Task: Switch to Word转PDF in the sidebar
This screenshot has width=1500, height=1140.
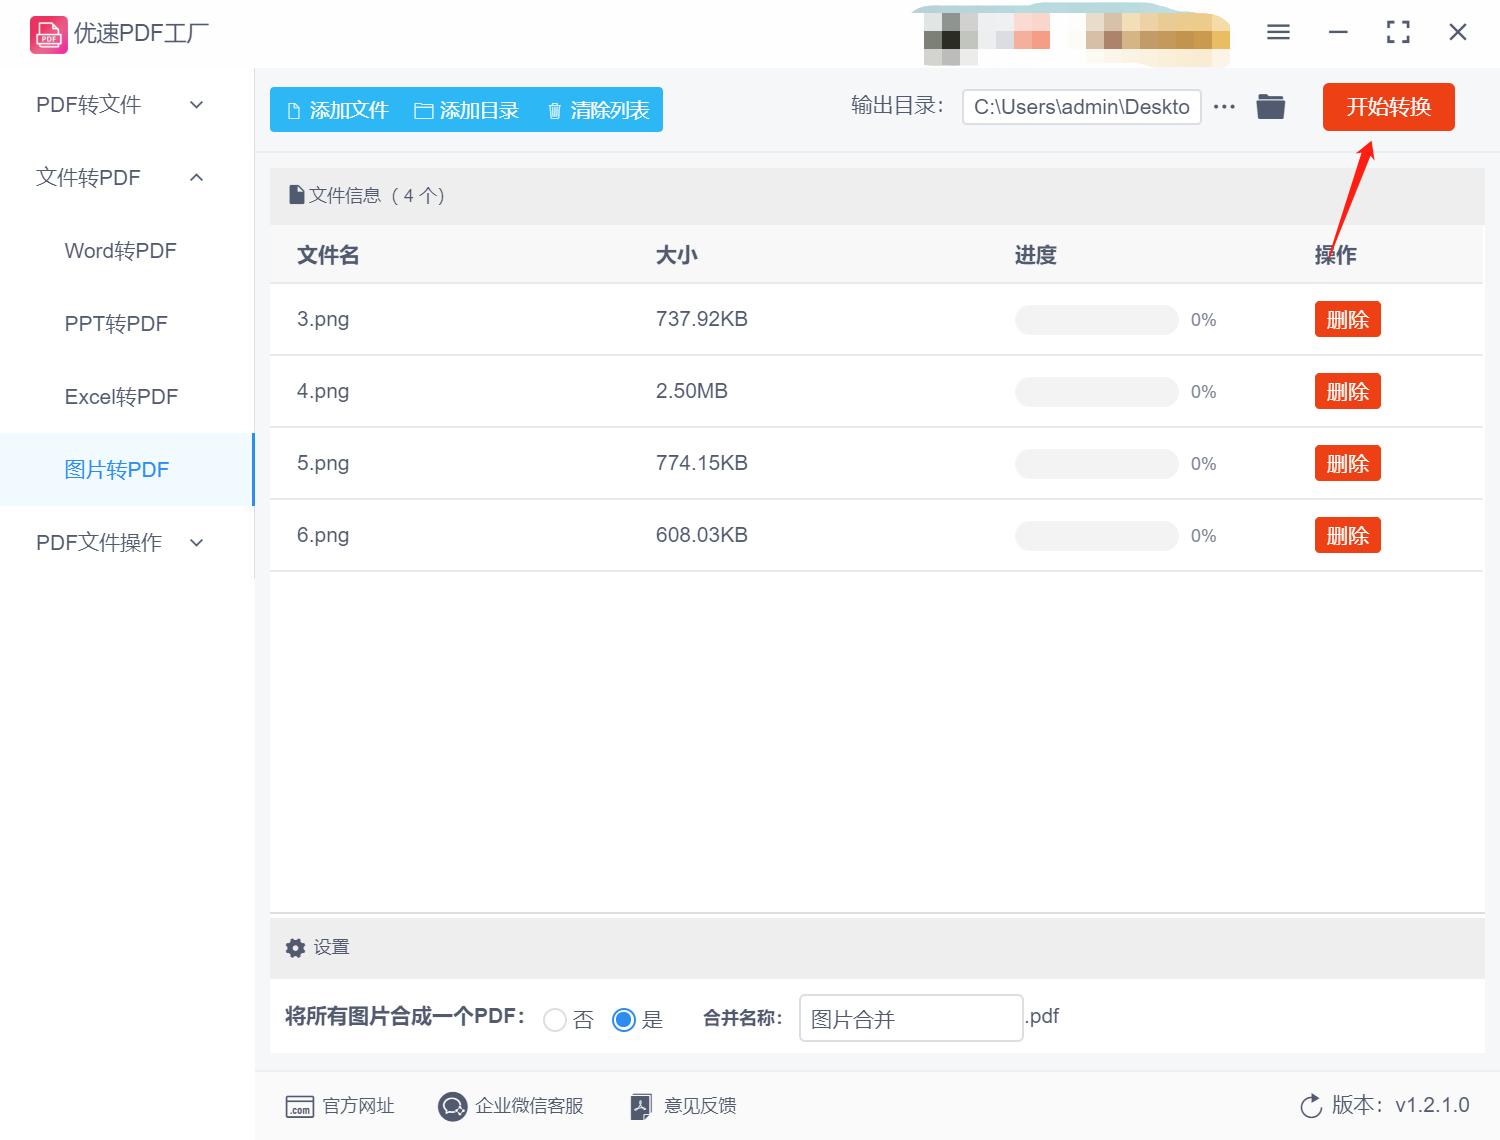Action: pos(120,250)
